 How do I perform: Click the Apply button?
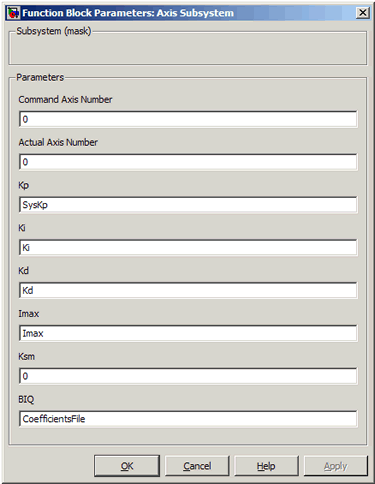click(x=336, y=466)
